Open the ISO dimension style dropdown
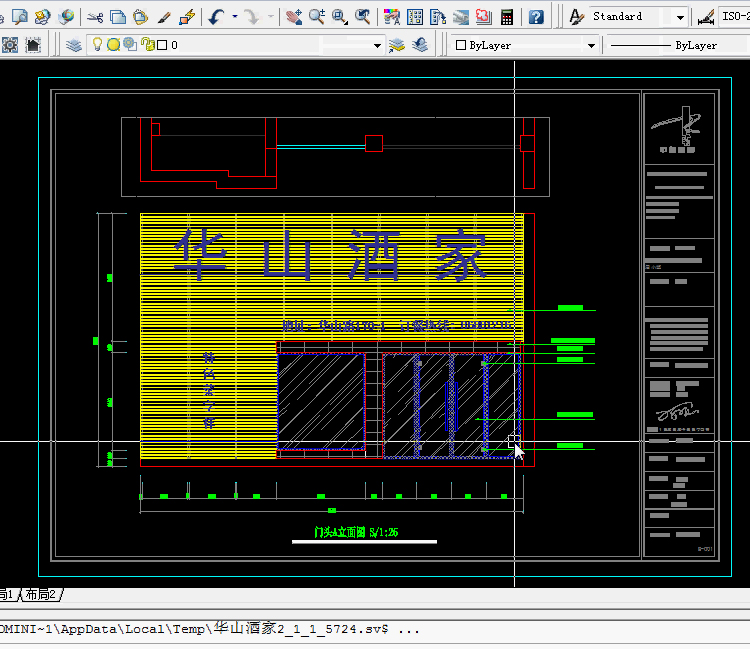Viewport: 750px width, 649px height. pyautogui.click(x=734, y=17)
